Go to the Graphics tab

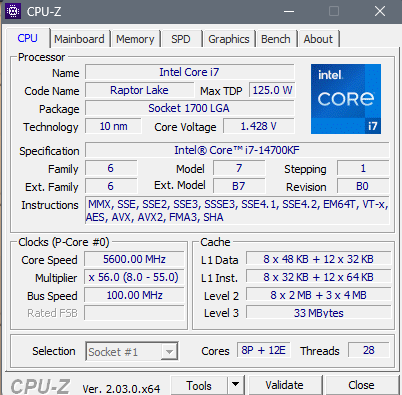229,39
